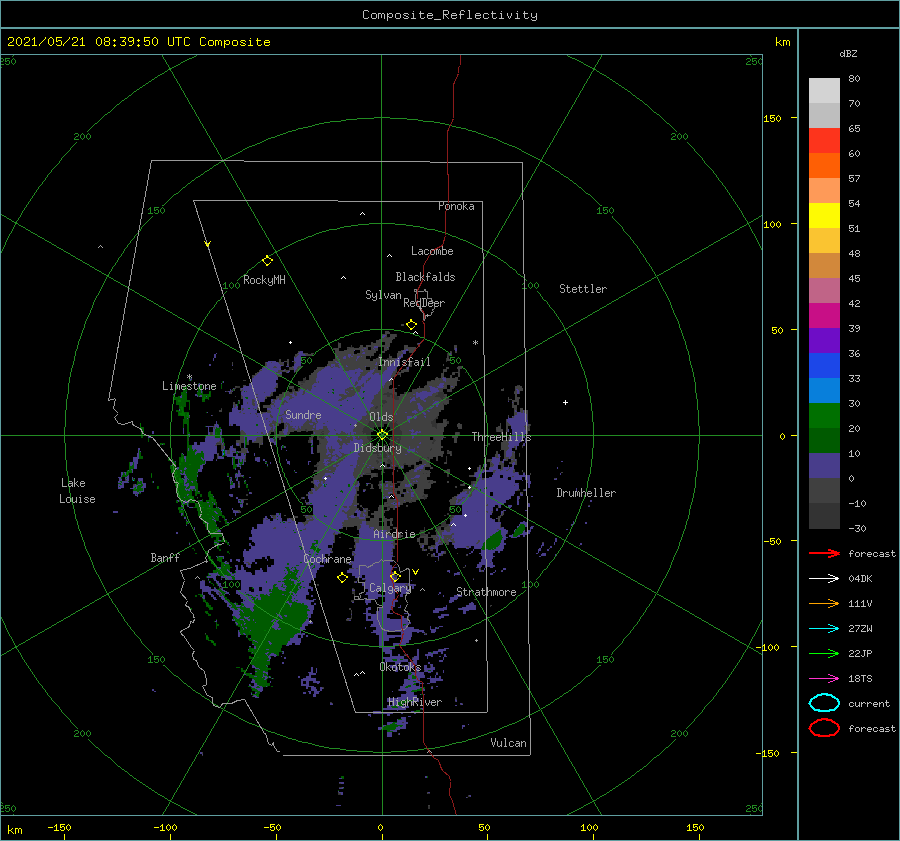Click the green 22JP arrow in legend
900x841 pixels.
point(824,653)
